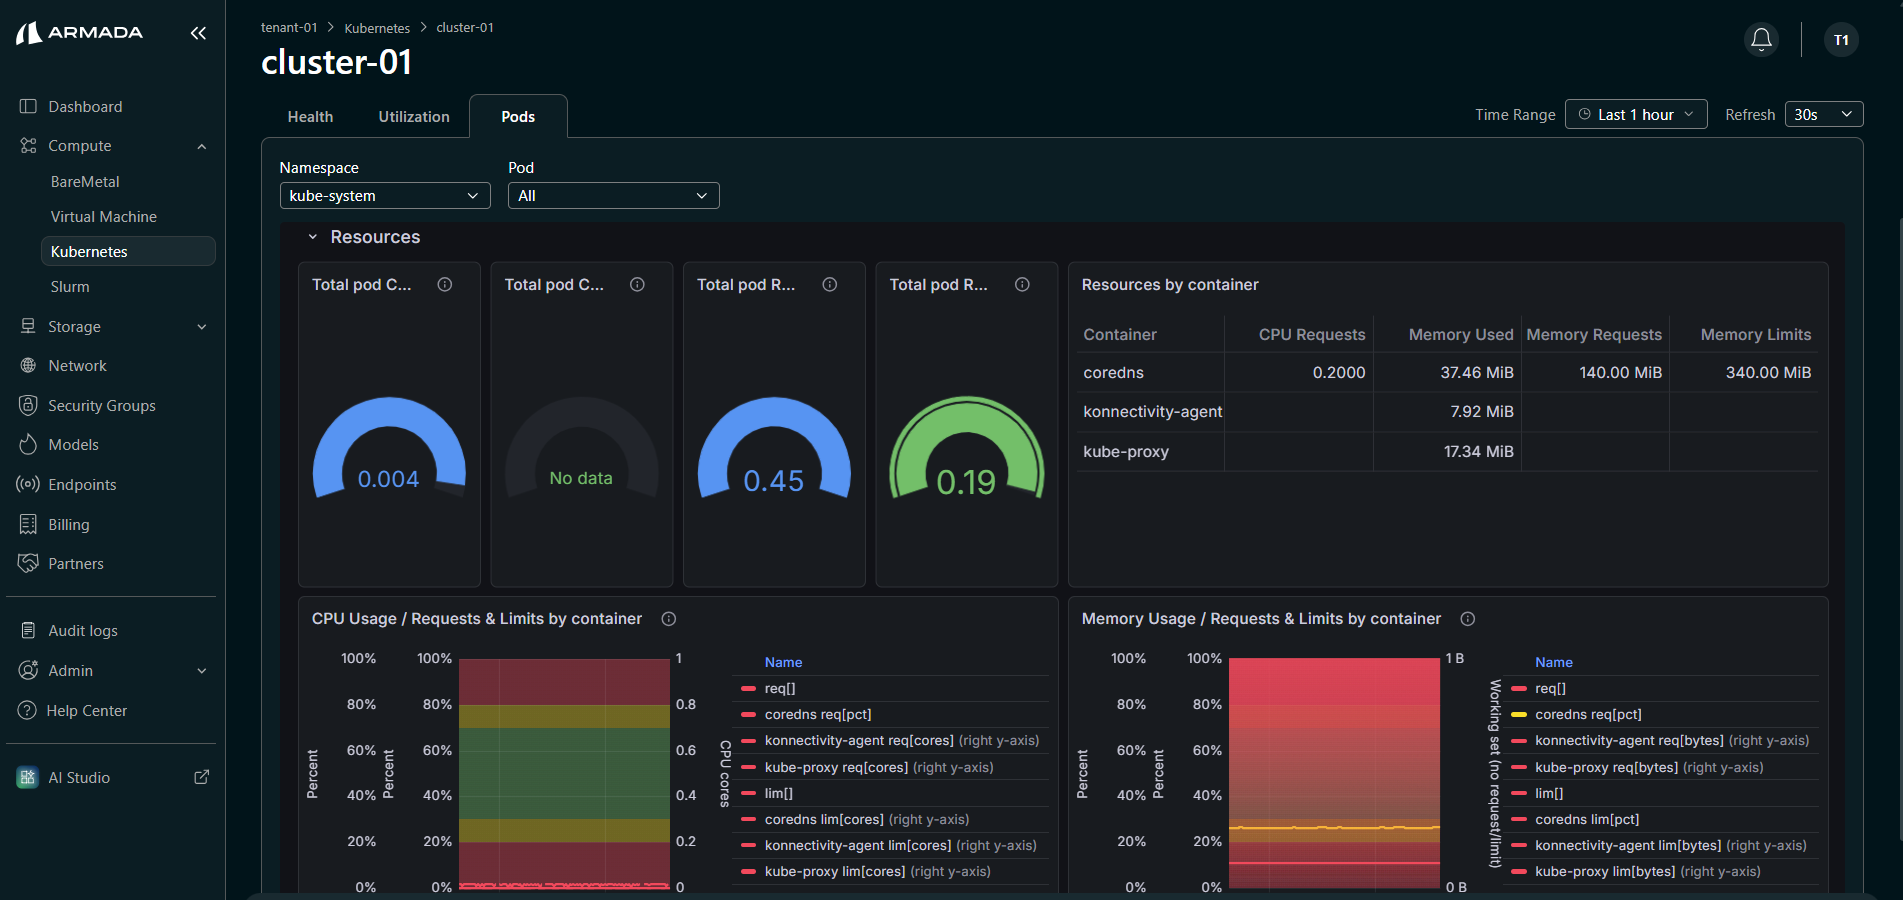Click the Dashboard icon in the sidebar
Viewport: 1903px width, 900px height.
pos(28,107)
